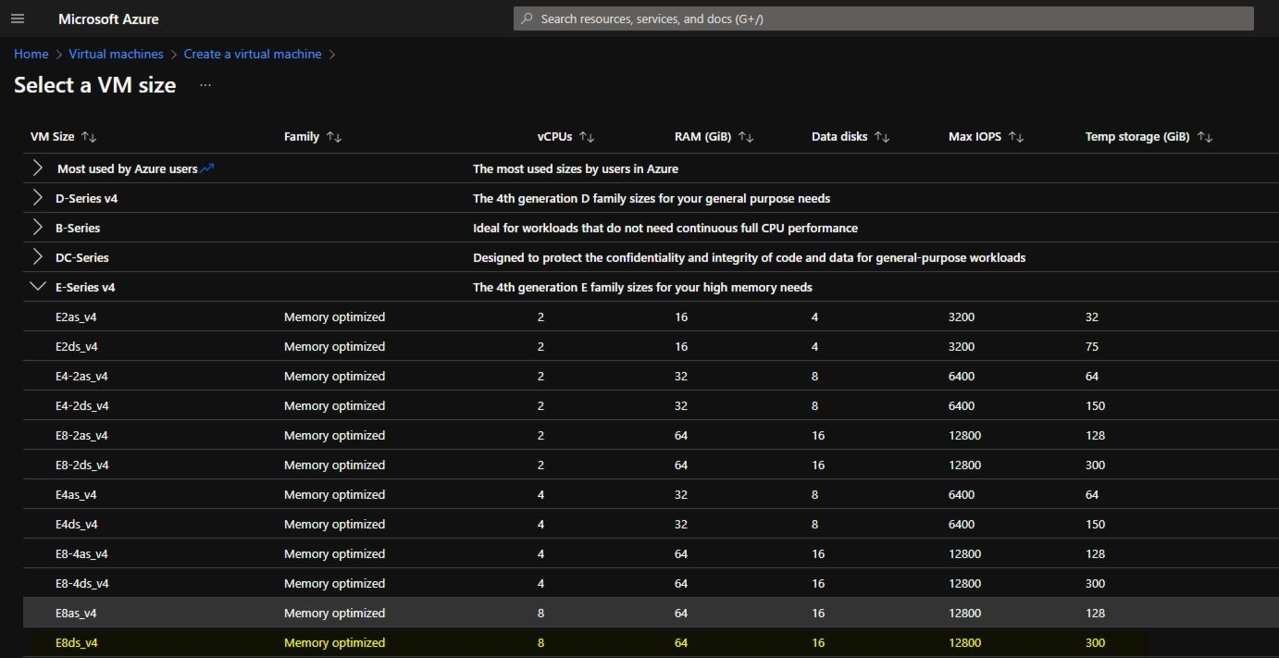
Task: Focus the Search resources, services, and docs box
Action: 884,19
